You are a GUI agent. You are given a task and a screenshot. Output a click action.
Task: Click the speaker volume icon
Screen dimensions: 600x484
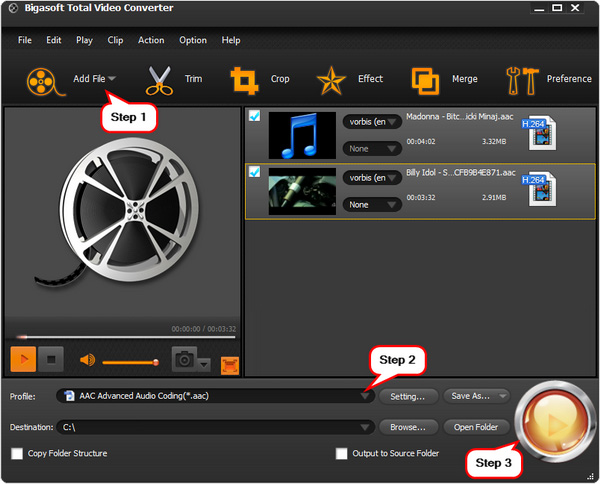click(88, 360)
